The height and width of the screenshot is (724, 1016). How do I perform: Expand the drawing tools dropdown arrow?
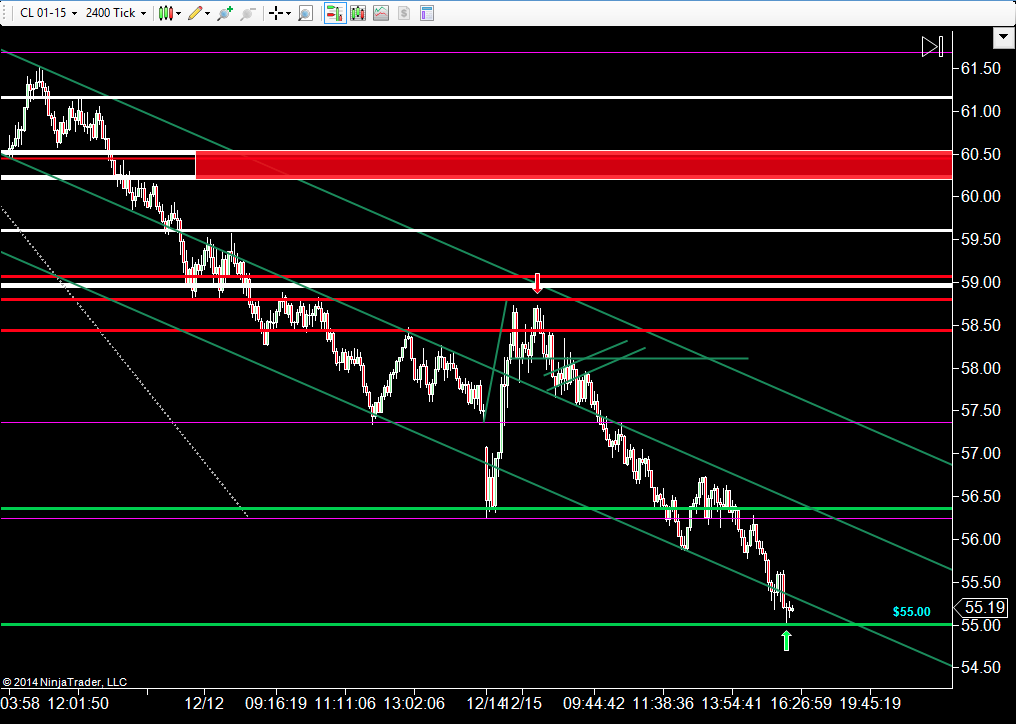tap(207, 13)
